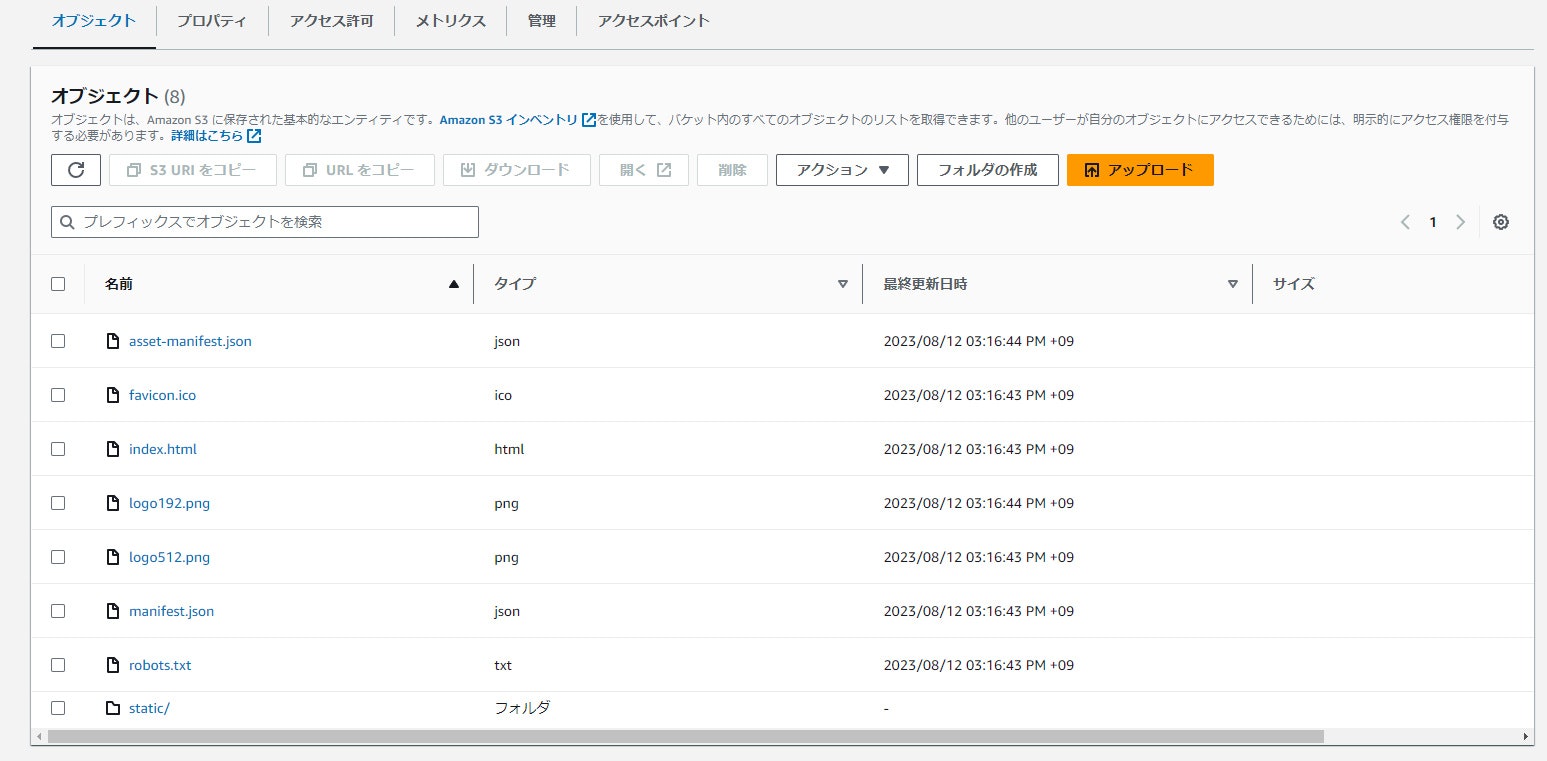Click the horizontal scrollbar thumb
This screenshot has width=1547, height=761.
click(x=685, y=736)
